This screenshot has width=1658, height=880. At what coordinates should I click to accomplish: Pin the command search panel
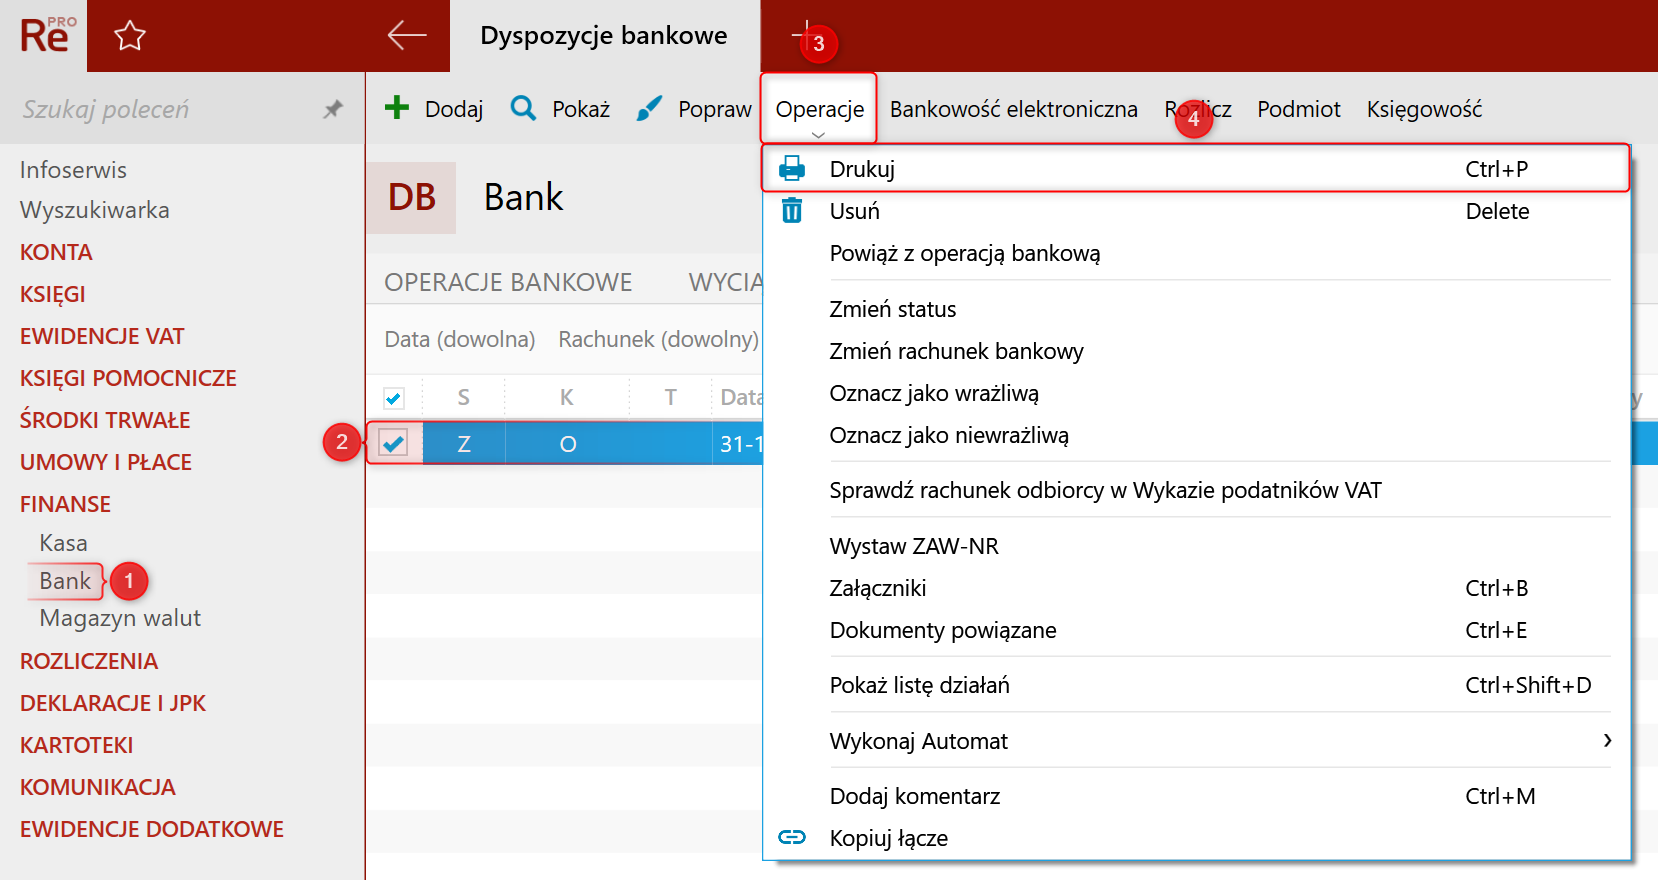pyautogui.click(x=333, y=109)
